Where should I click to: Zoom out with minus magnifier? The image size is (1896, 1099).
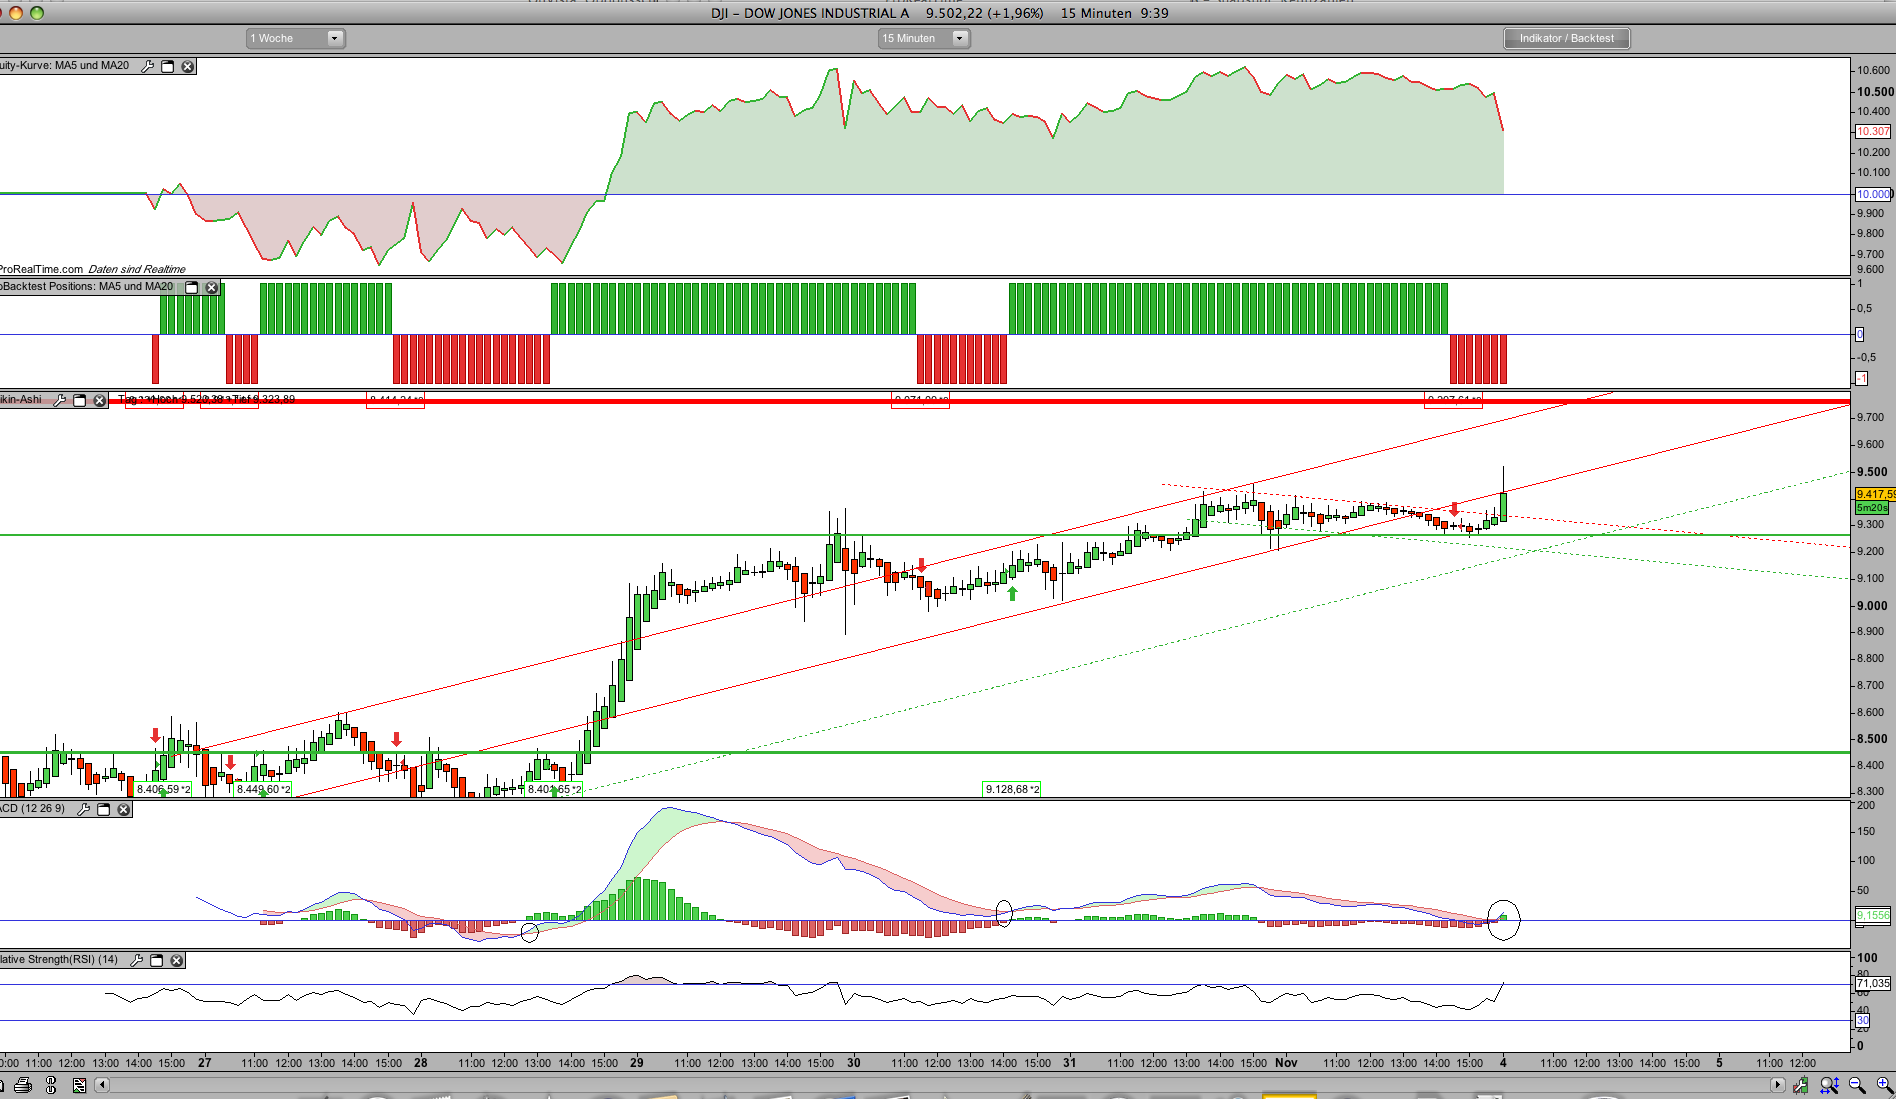point(1857,1085)
